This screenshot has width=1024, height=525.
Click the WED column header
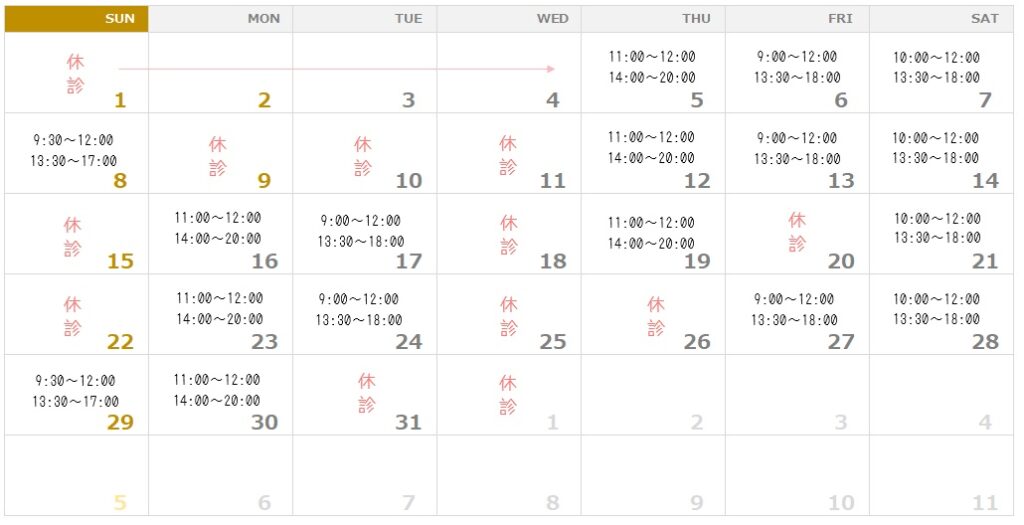[509, 19]
